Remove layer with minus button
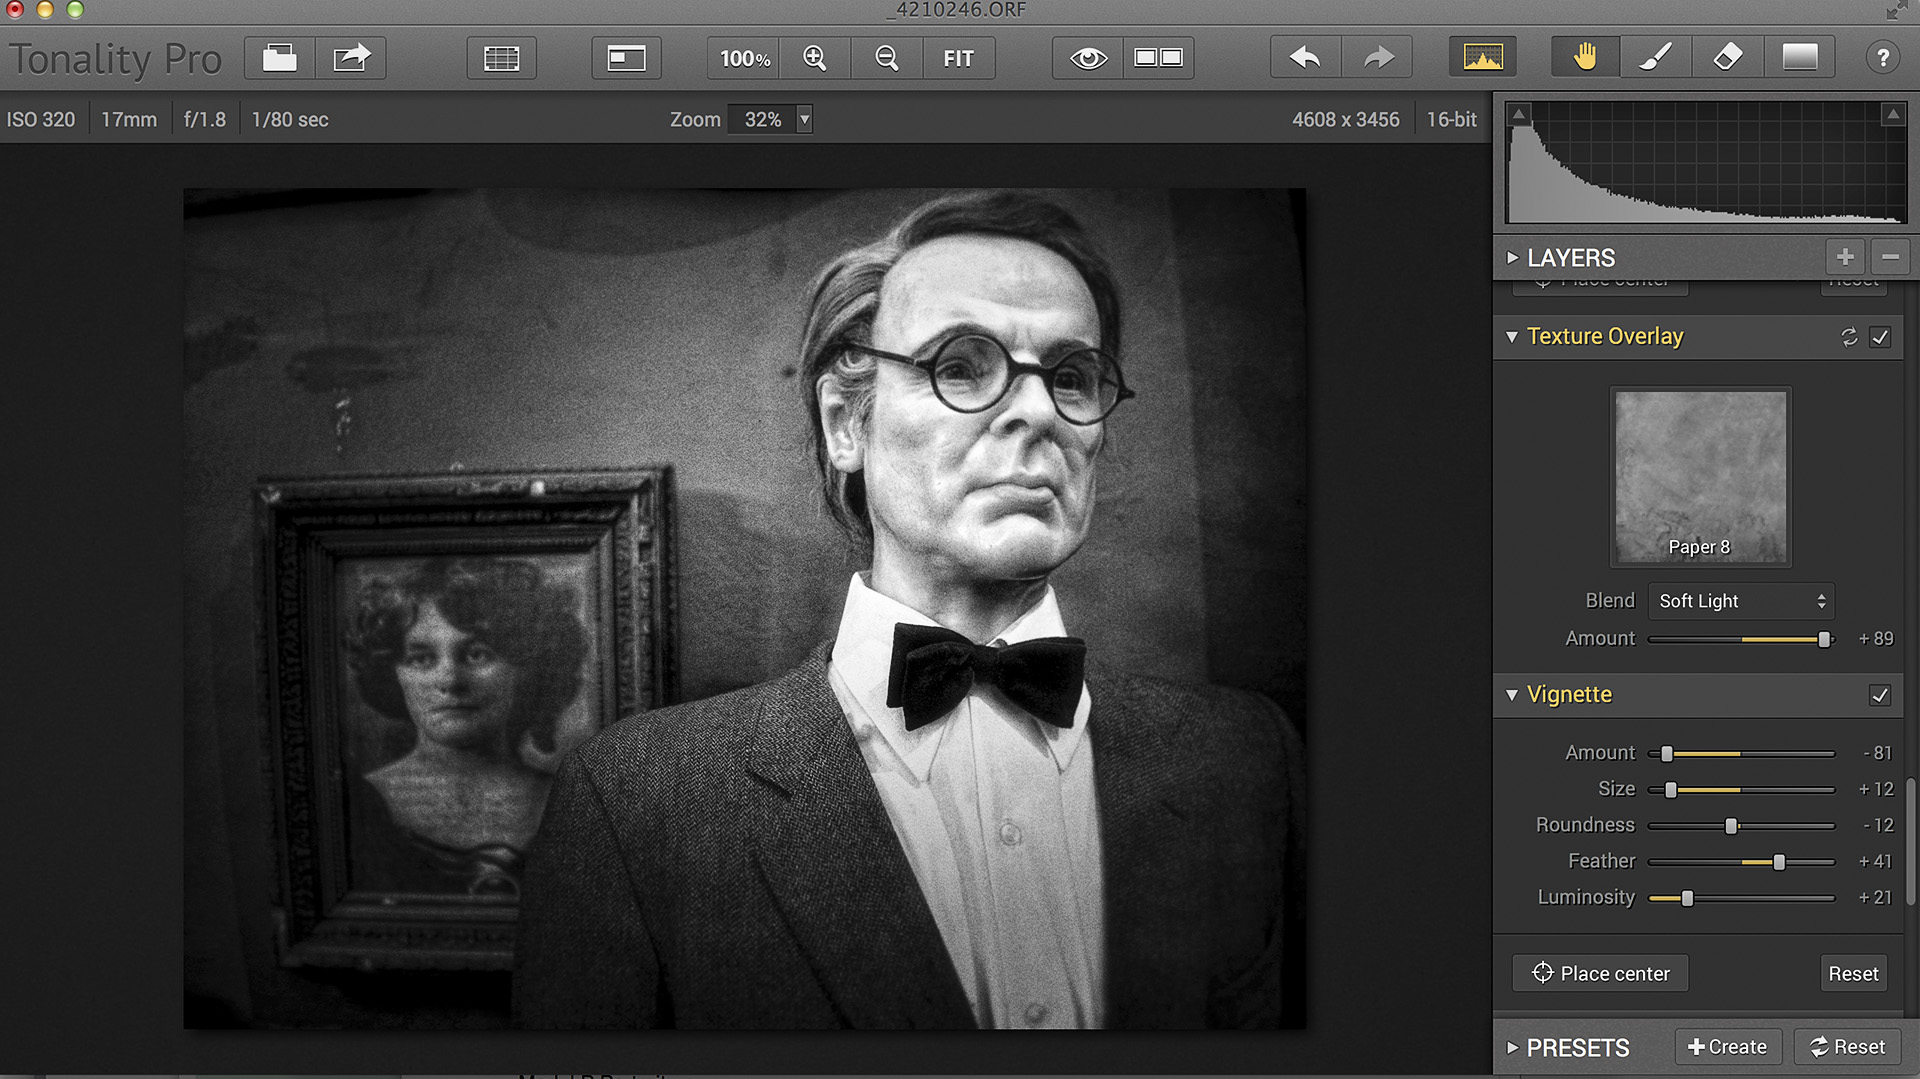Screen dimensions: 1920x1079 [1890, 257]
